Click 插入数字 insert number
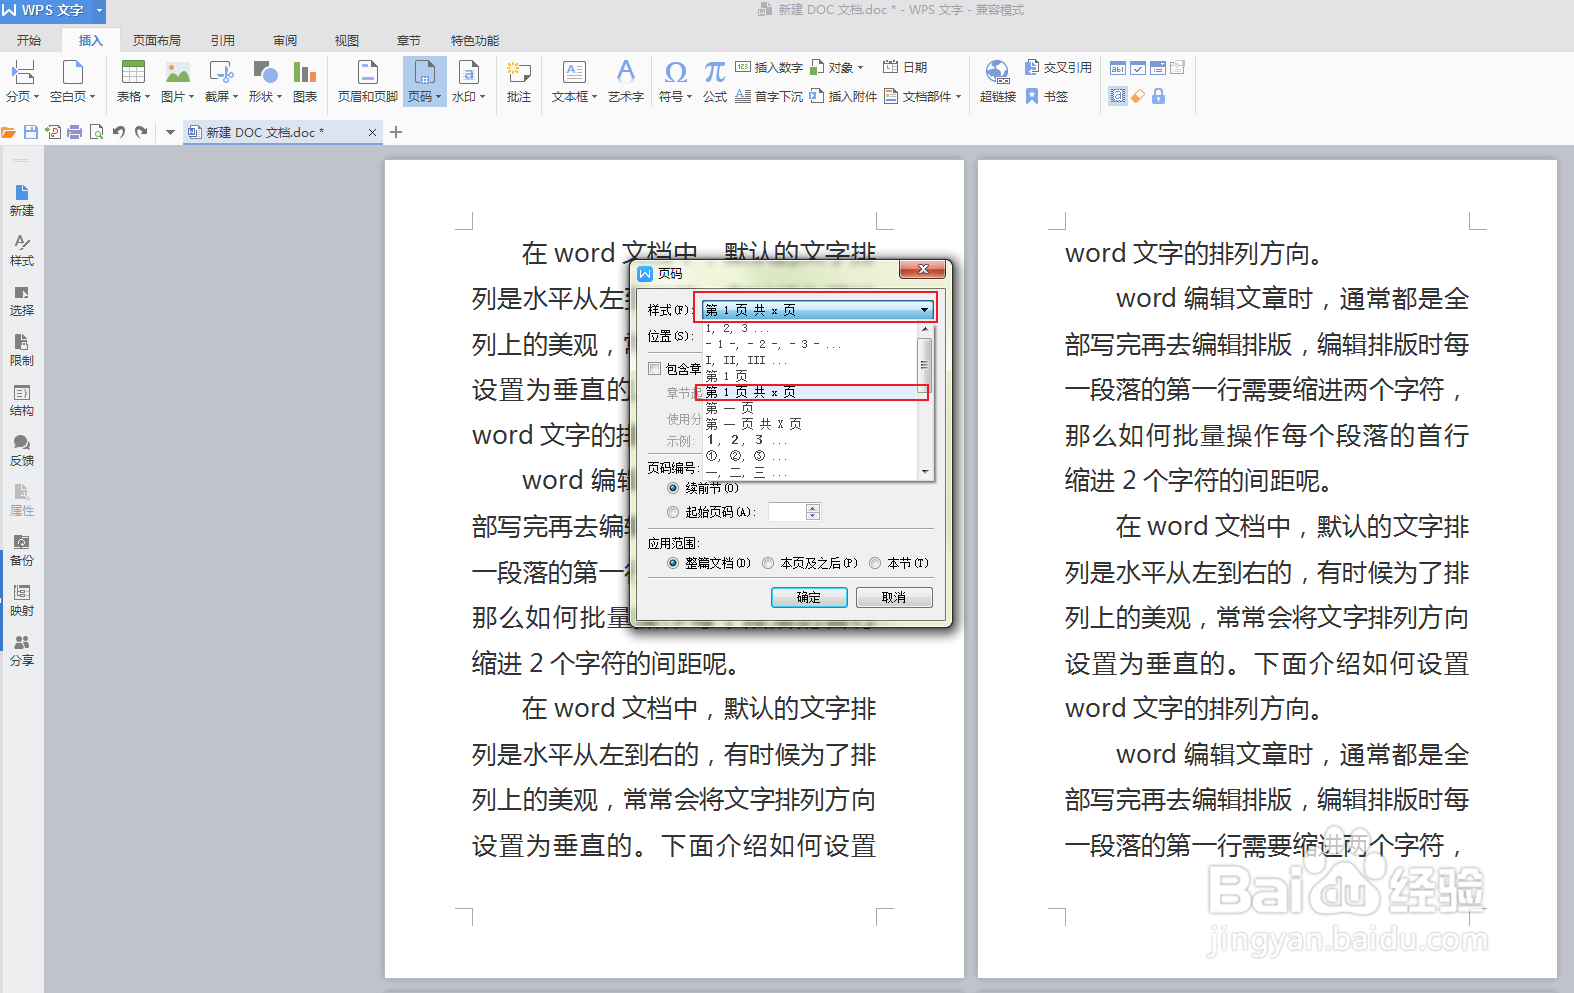This screenshot has height=993, width=1574. coord(769,67)
